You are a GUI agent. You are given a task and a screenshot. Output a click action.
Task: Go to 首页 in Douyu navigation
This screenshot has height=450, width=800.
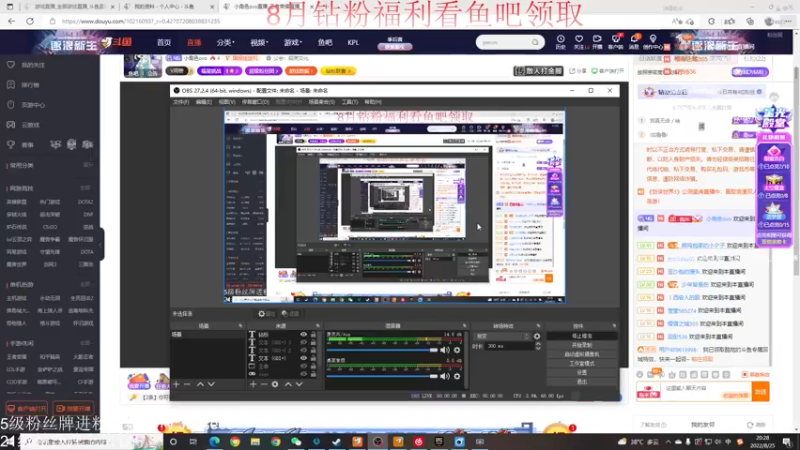[x=164, y=42]
